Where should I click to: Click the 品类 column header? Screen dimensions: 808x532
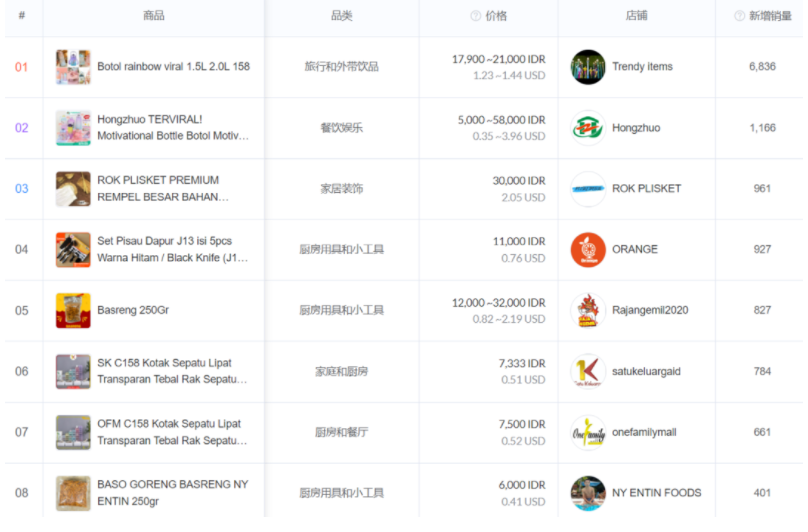coord(342,16)
